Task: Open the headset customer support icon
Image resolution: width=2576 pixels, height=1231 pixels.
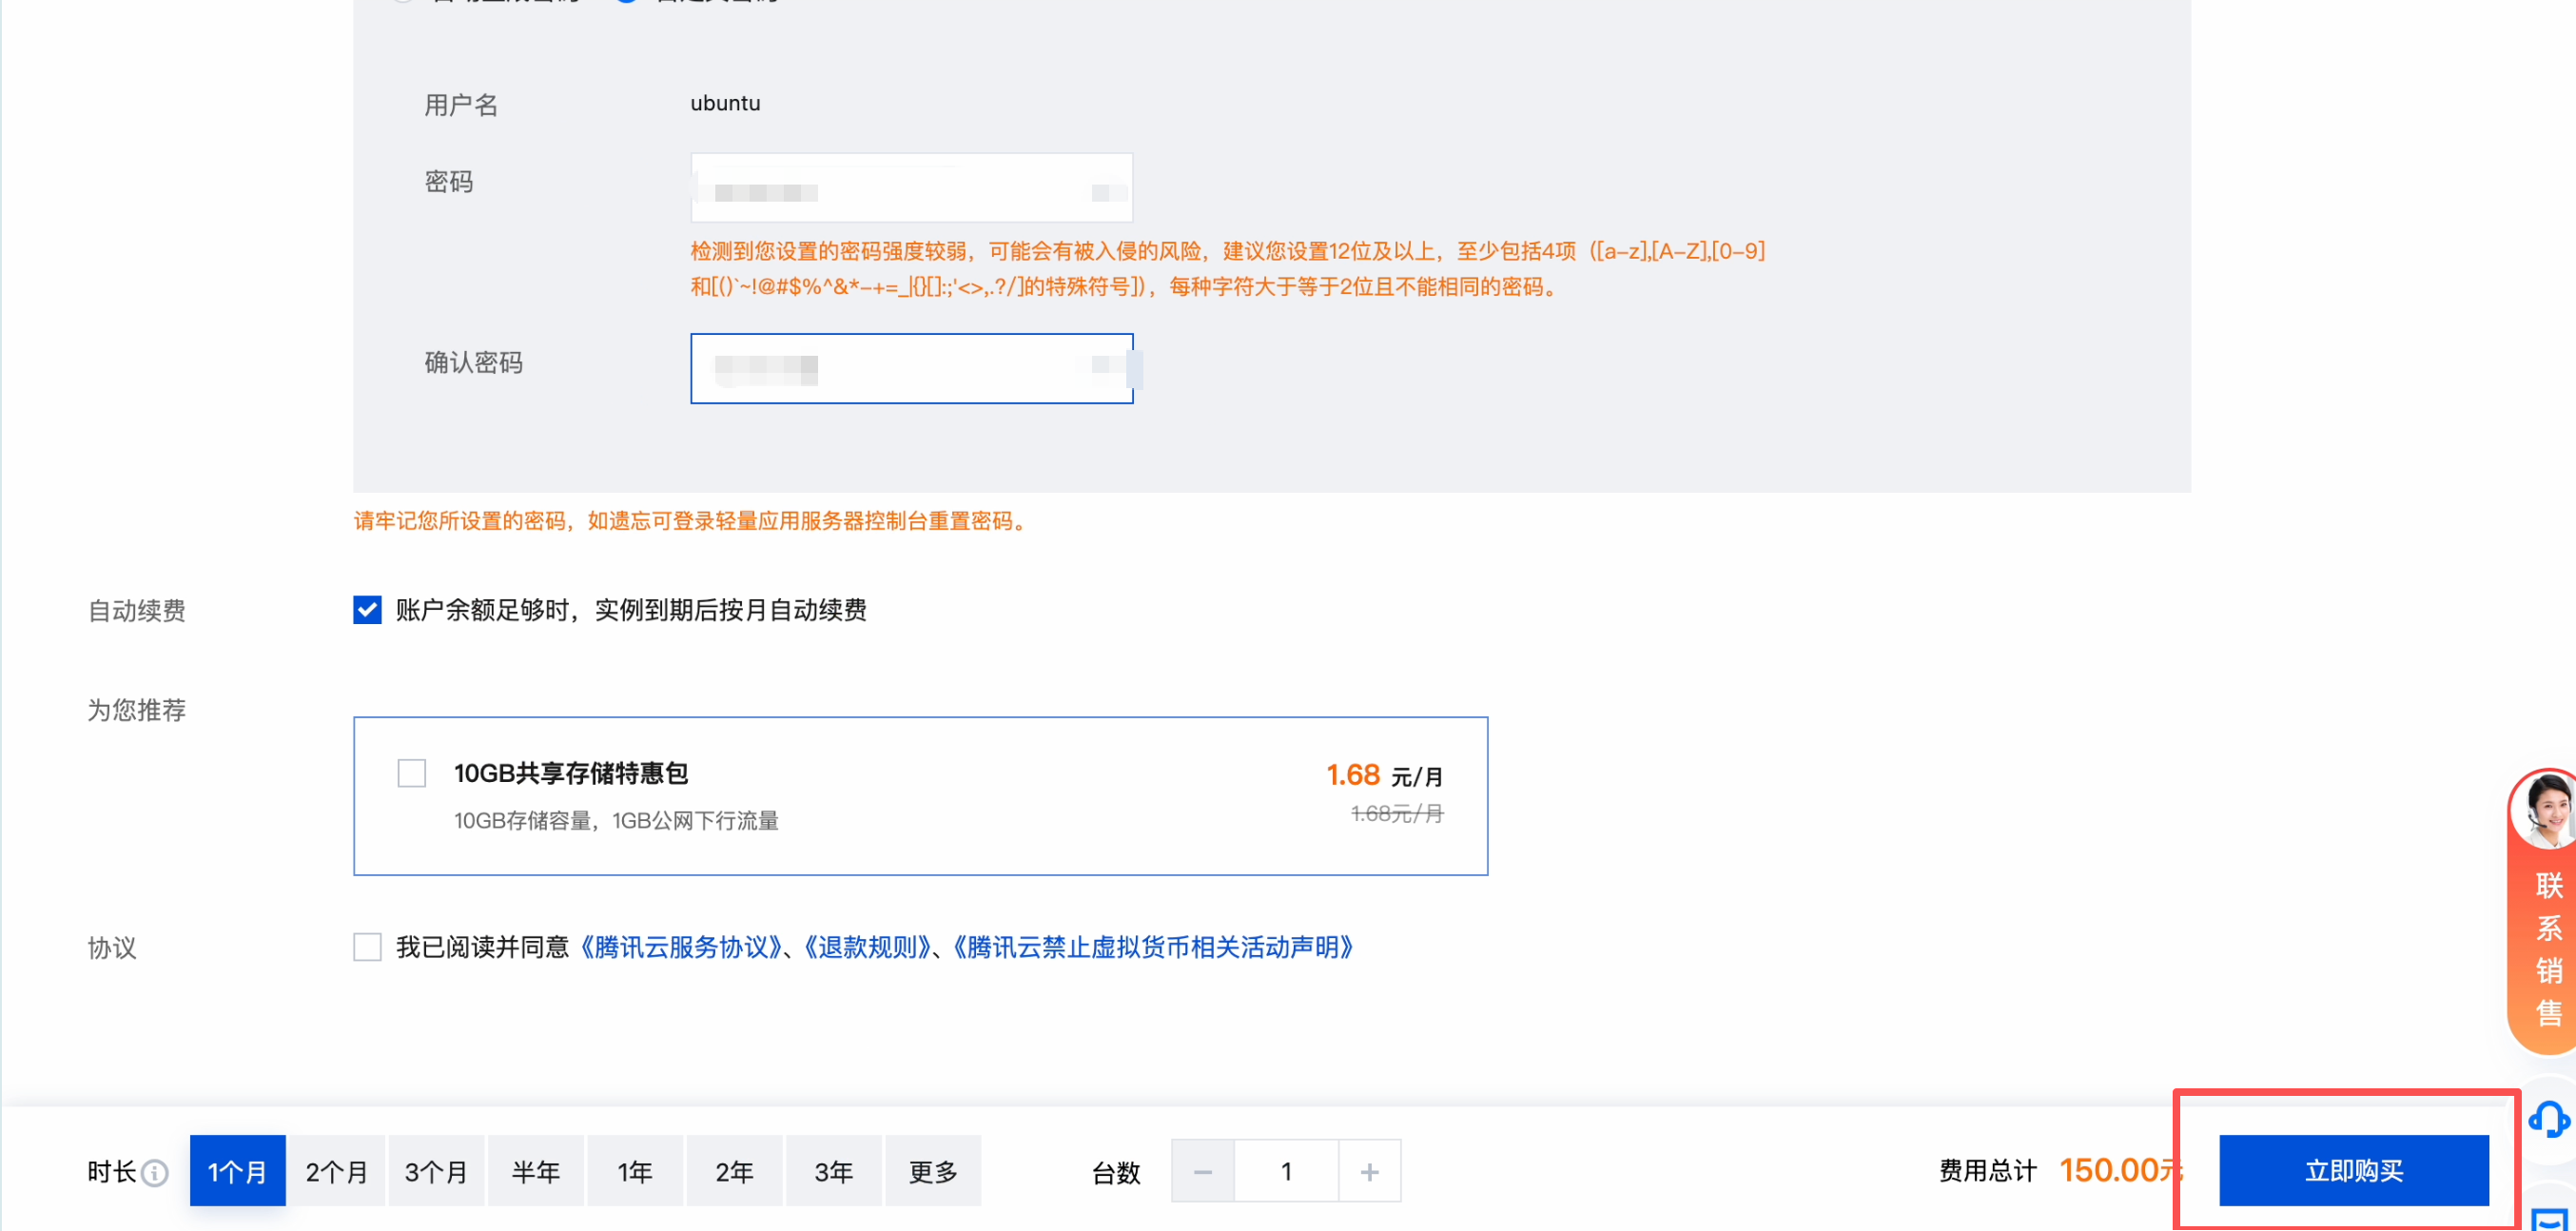Action: (x=2547, y=1119)
